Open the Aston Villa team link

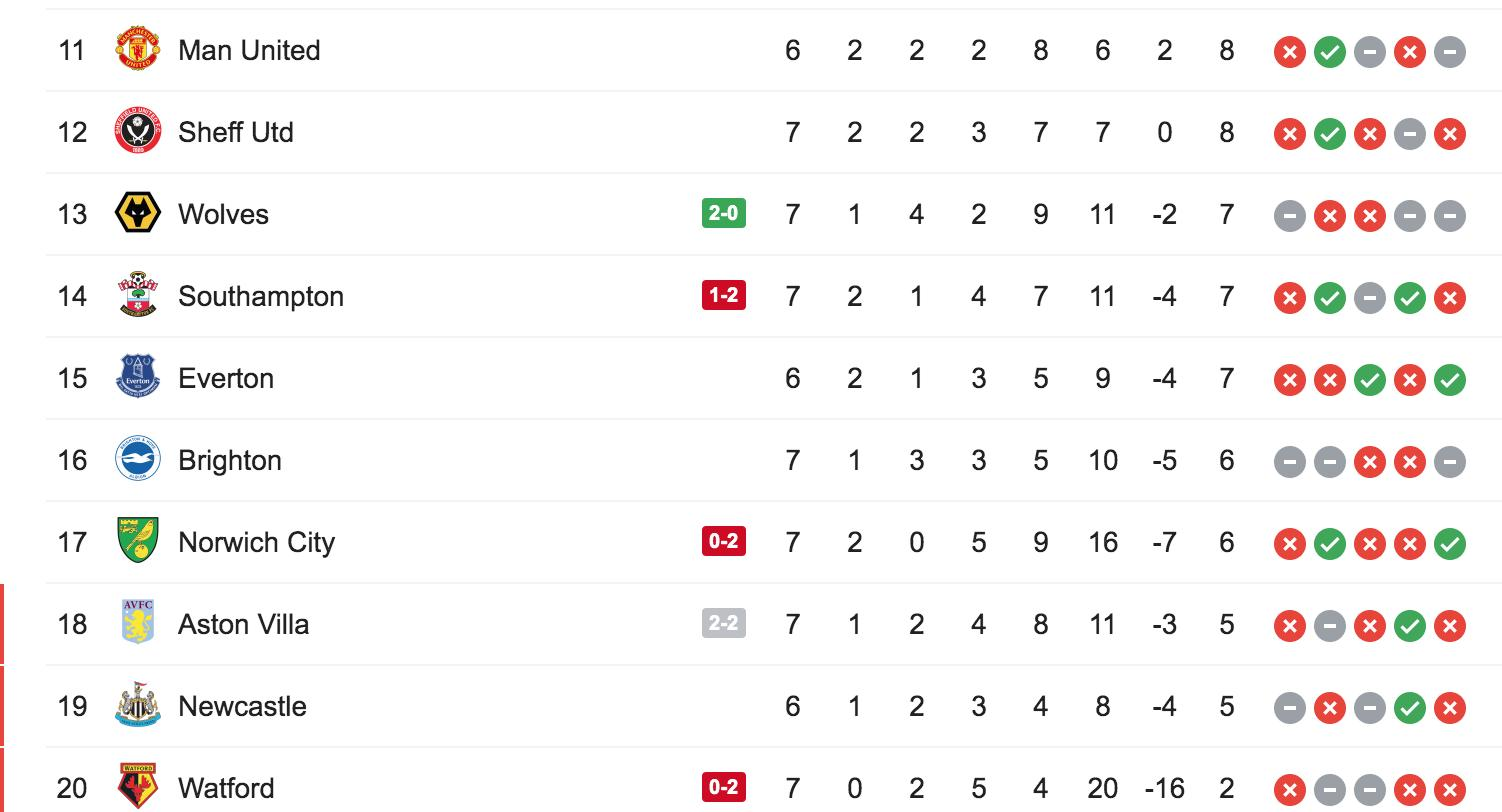click(x=243, y=624)
